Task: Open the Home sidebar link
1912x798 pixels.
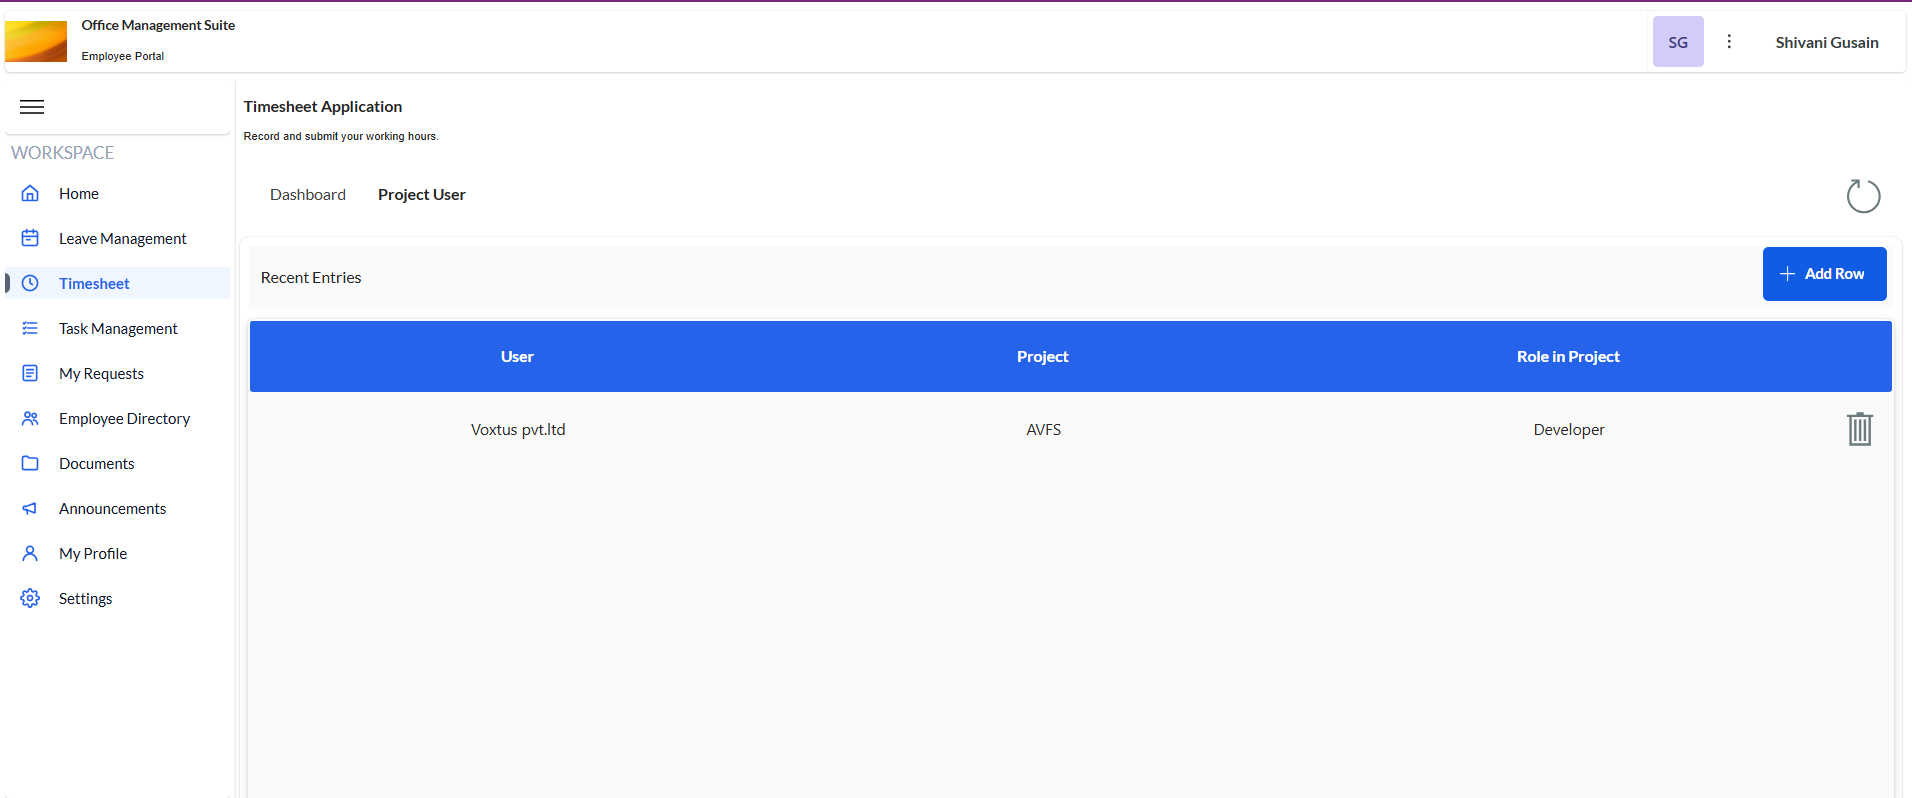Action: tap(78, 193)
